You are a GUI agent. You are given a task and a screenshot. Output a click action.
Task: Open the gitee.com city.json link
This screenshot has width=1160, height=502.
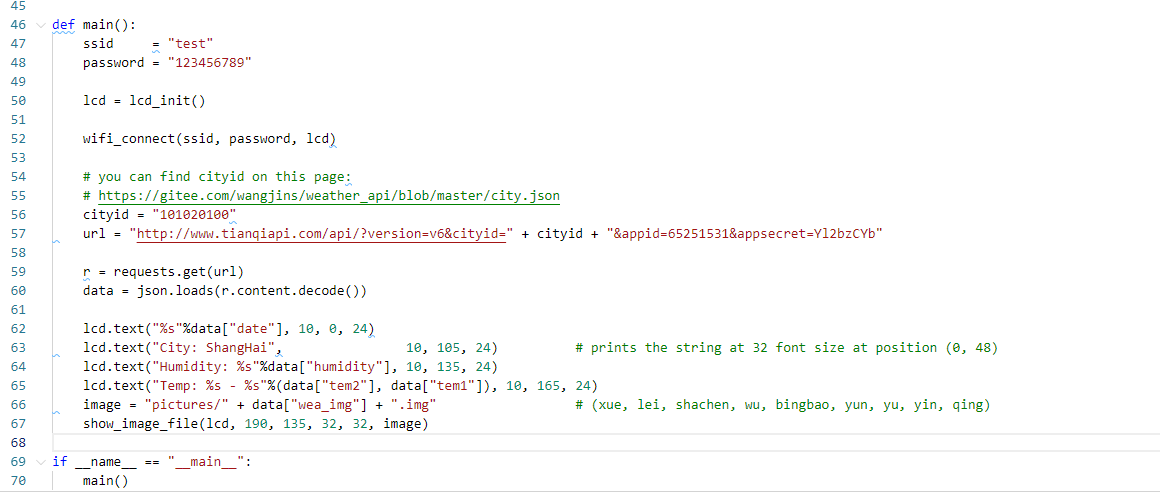click(x=329, y=196)
